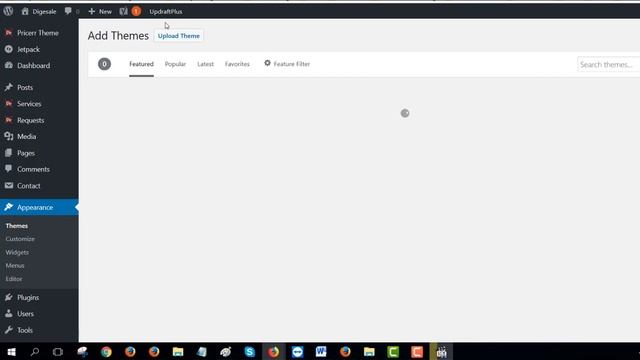Open the Windows Start menu
The width and height of the screenshot is (640, 360).
pos(11,352)
